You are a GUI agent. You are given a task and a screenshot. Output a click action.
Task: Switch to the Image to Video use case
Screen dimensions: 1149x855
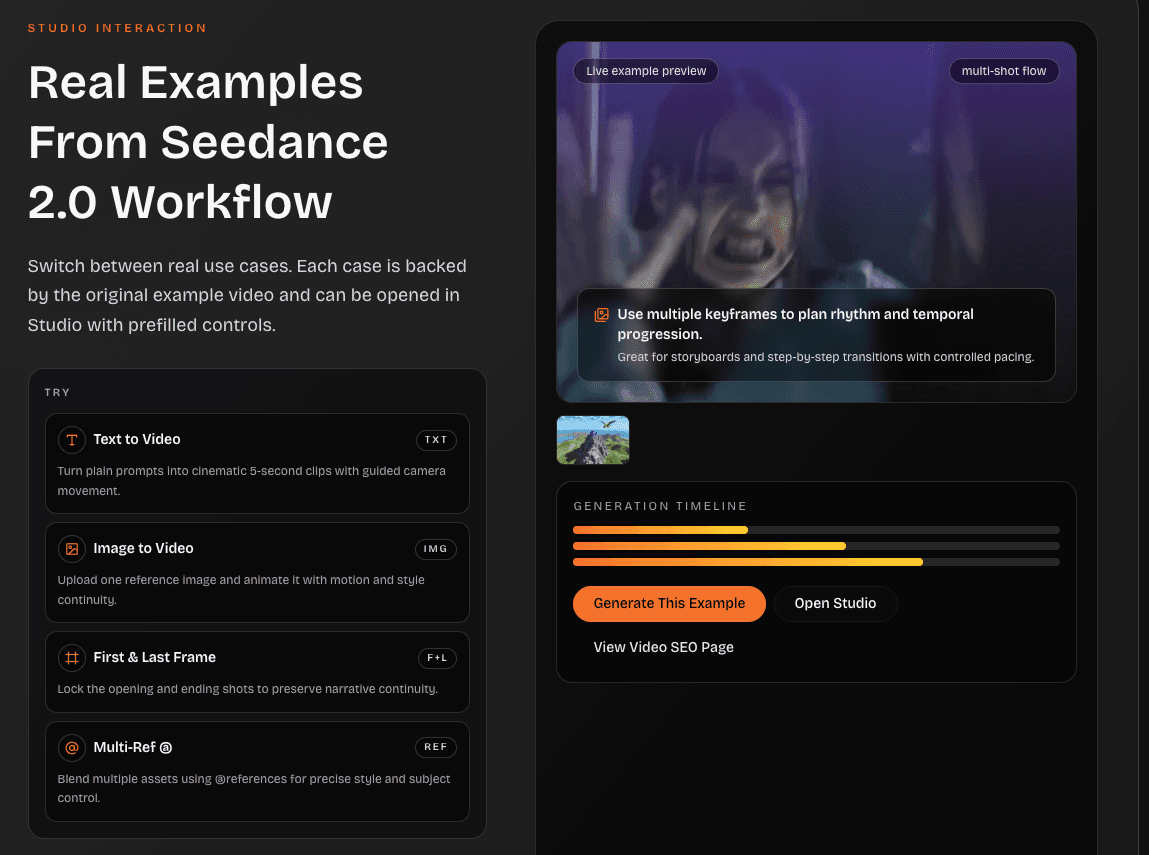[x=257, y=572]
